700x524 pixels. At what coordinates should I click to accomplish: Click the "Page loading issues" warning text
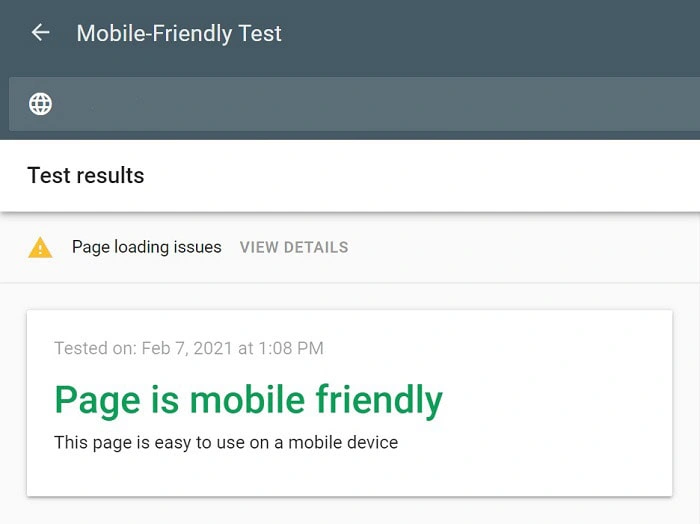[x=147, y=247]
